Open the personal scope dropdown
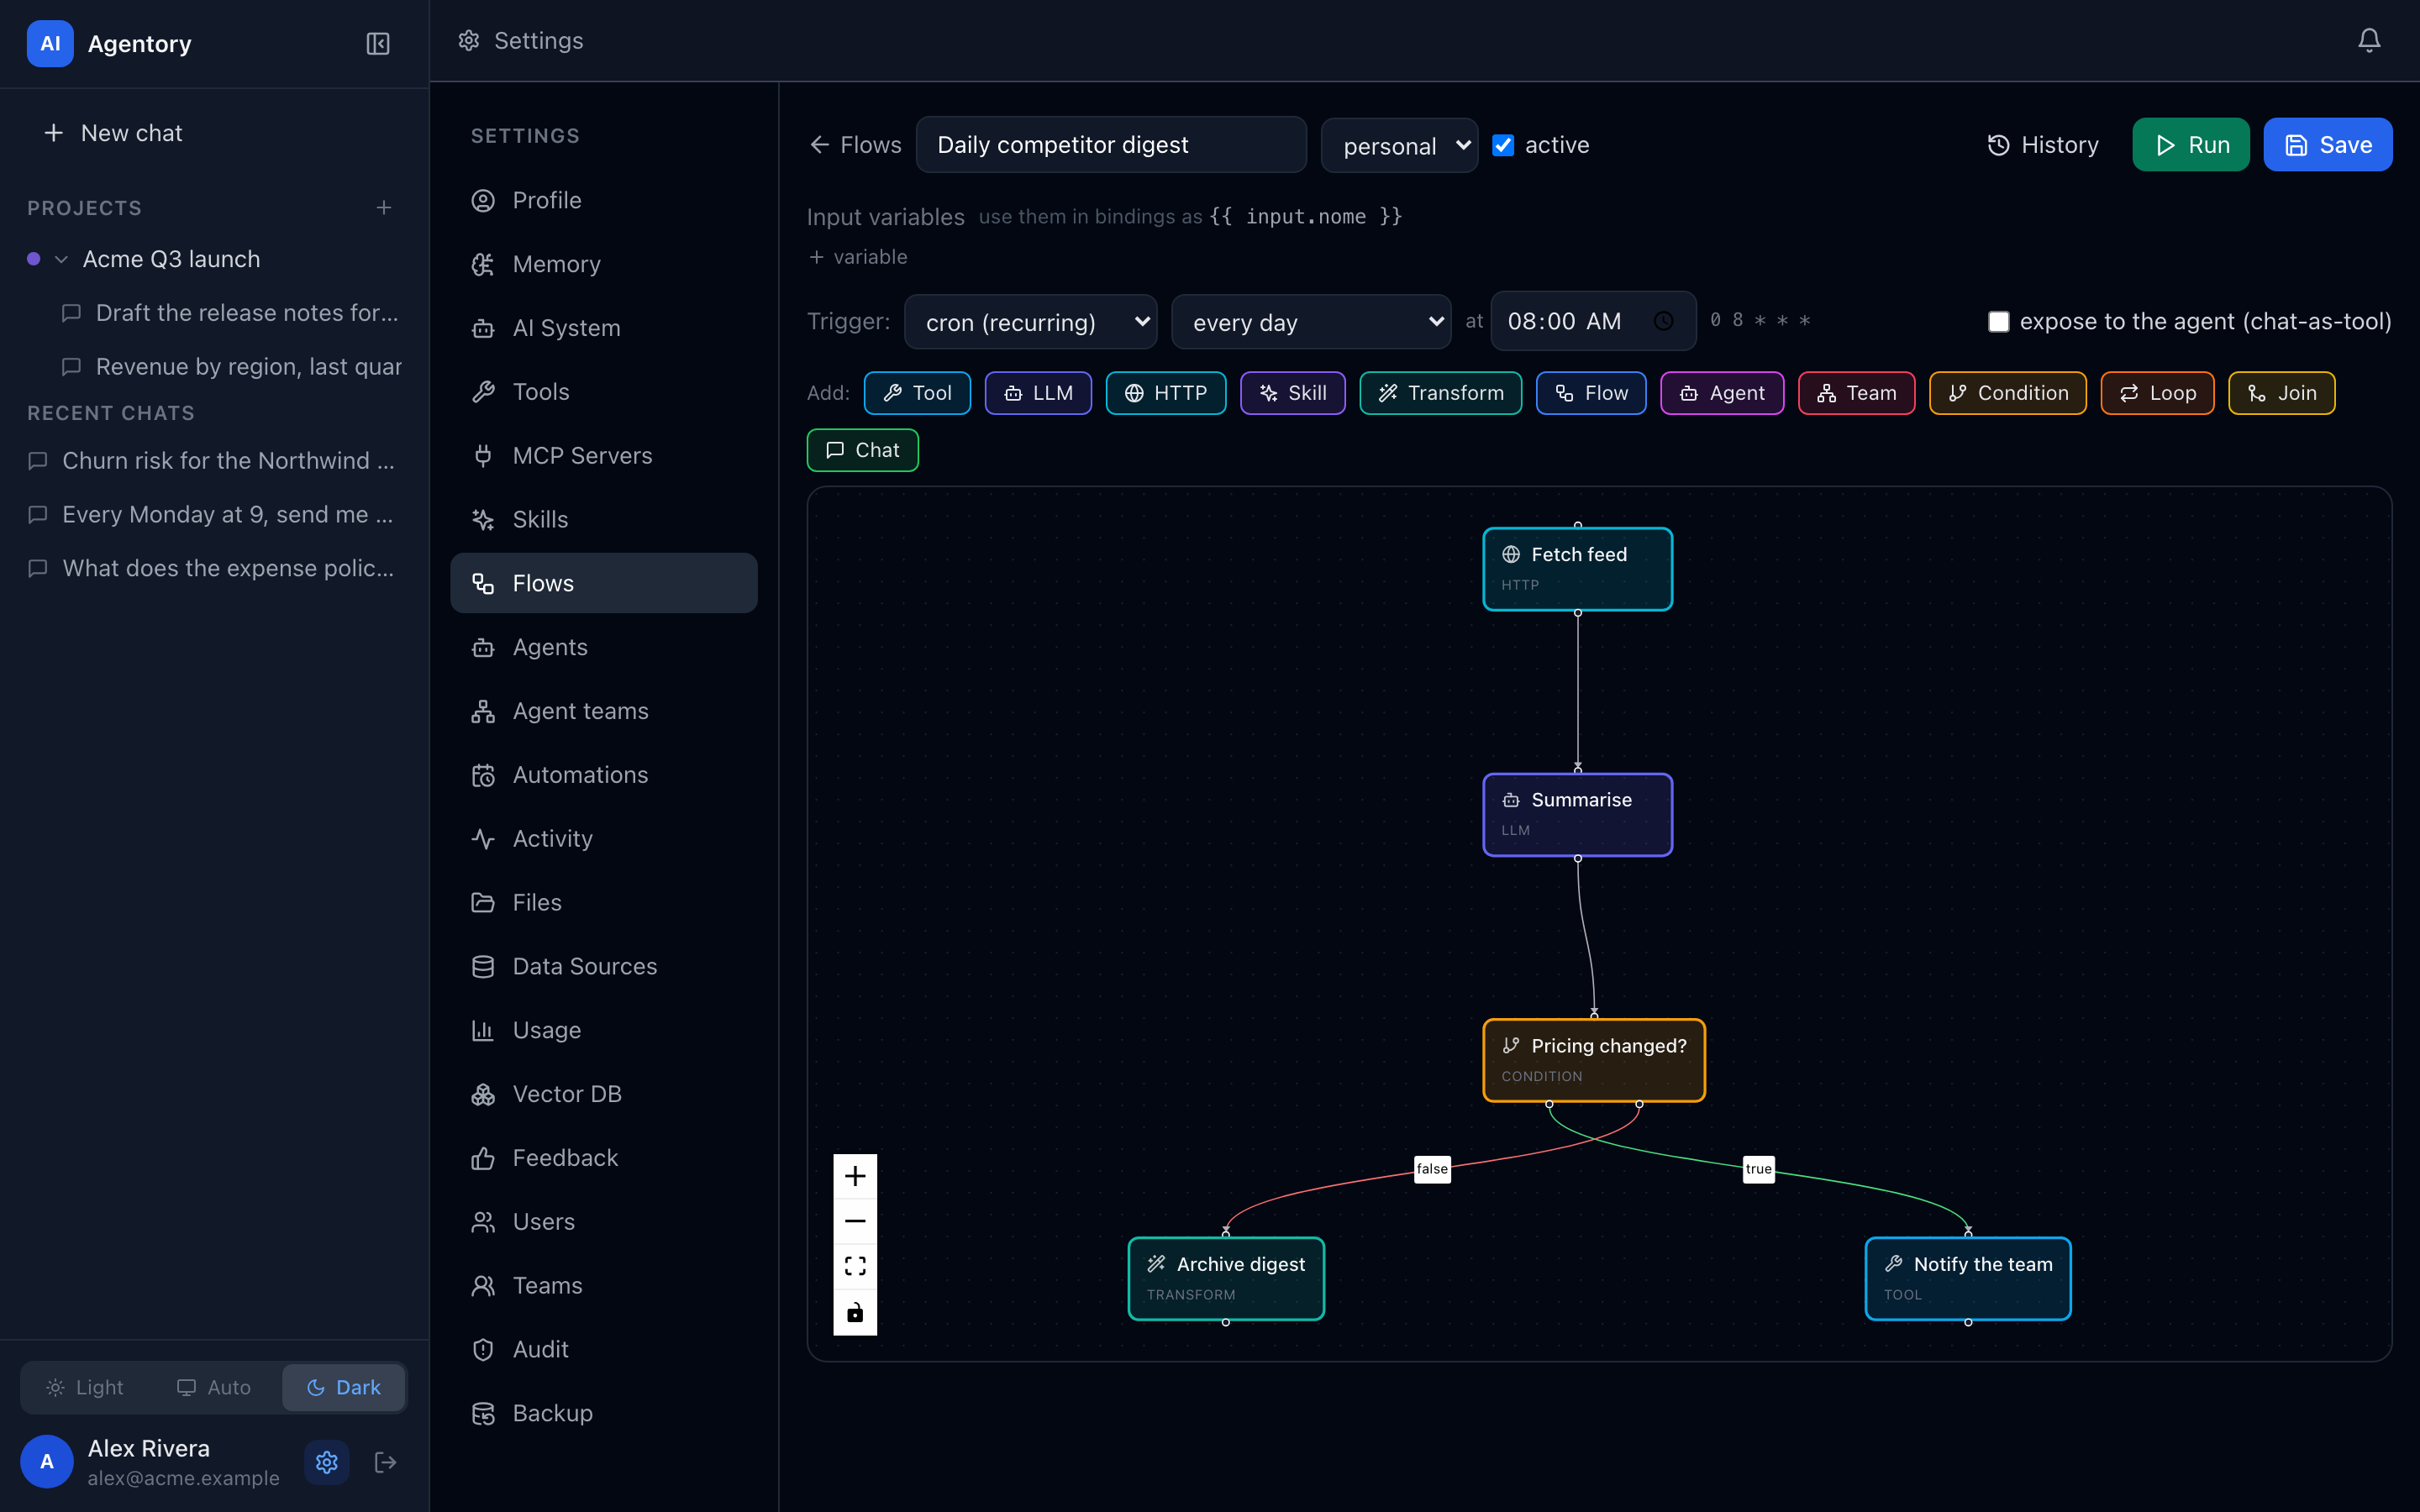Image resolution: width=2420 pixels, height=1512 pixels. [1400, 145]
